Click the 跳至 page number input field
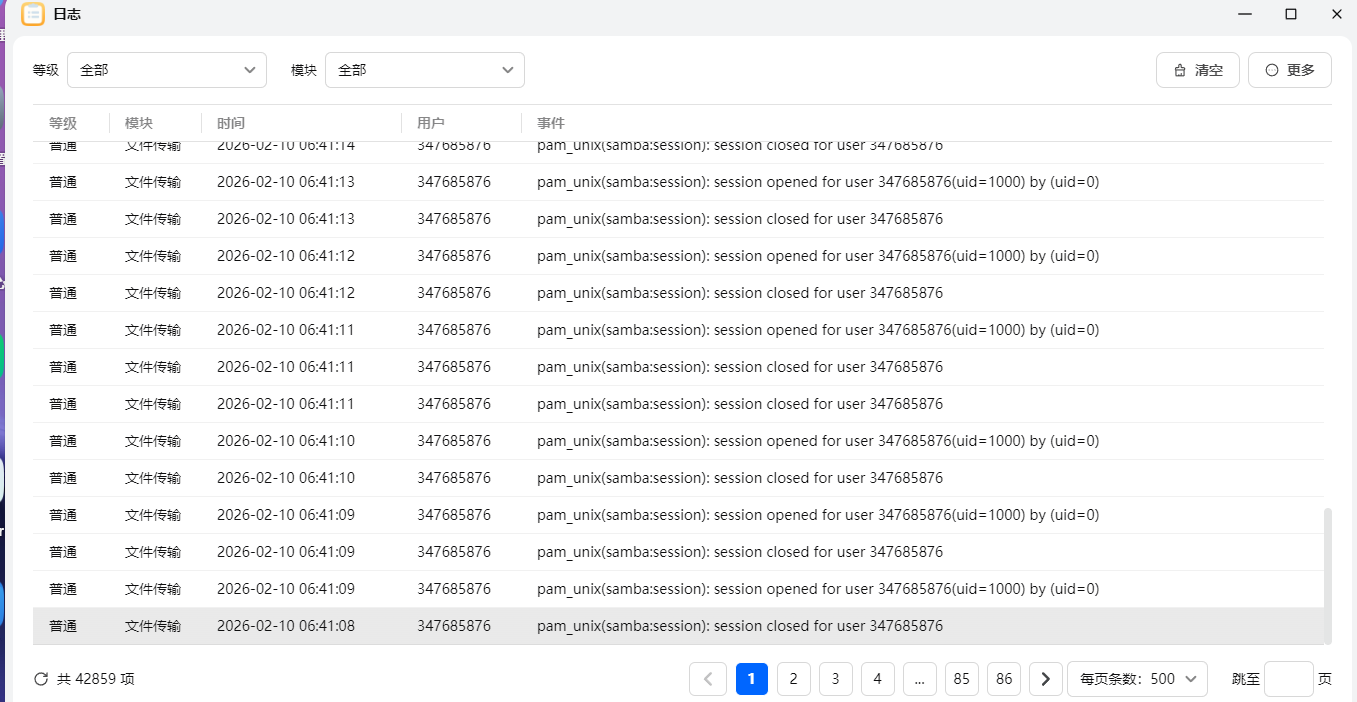The image size is (1357, 702). [1288, 679]
